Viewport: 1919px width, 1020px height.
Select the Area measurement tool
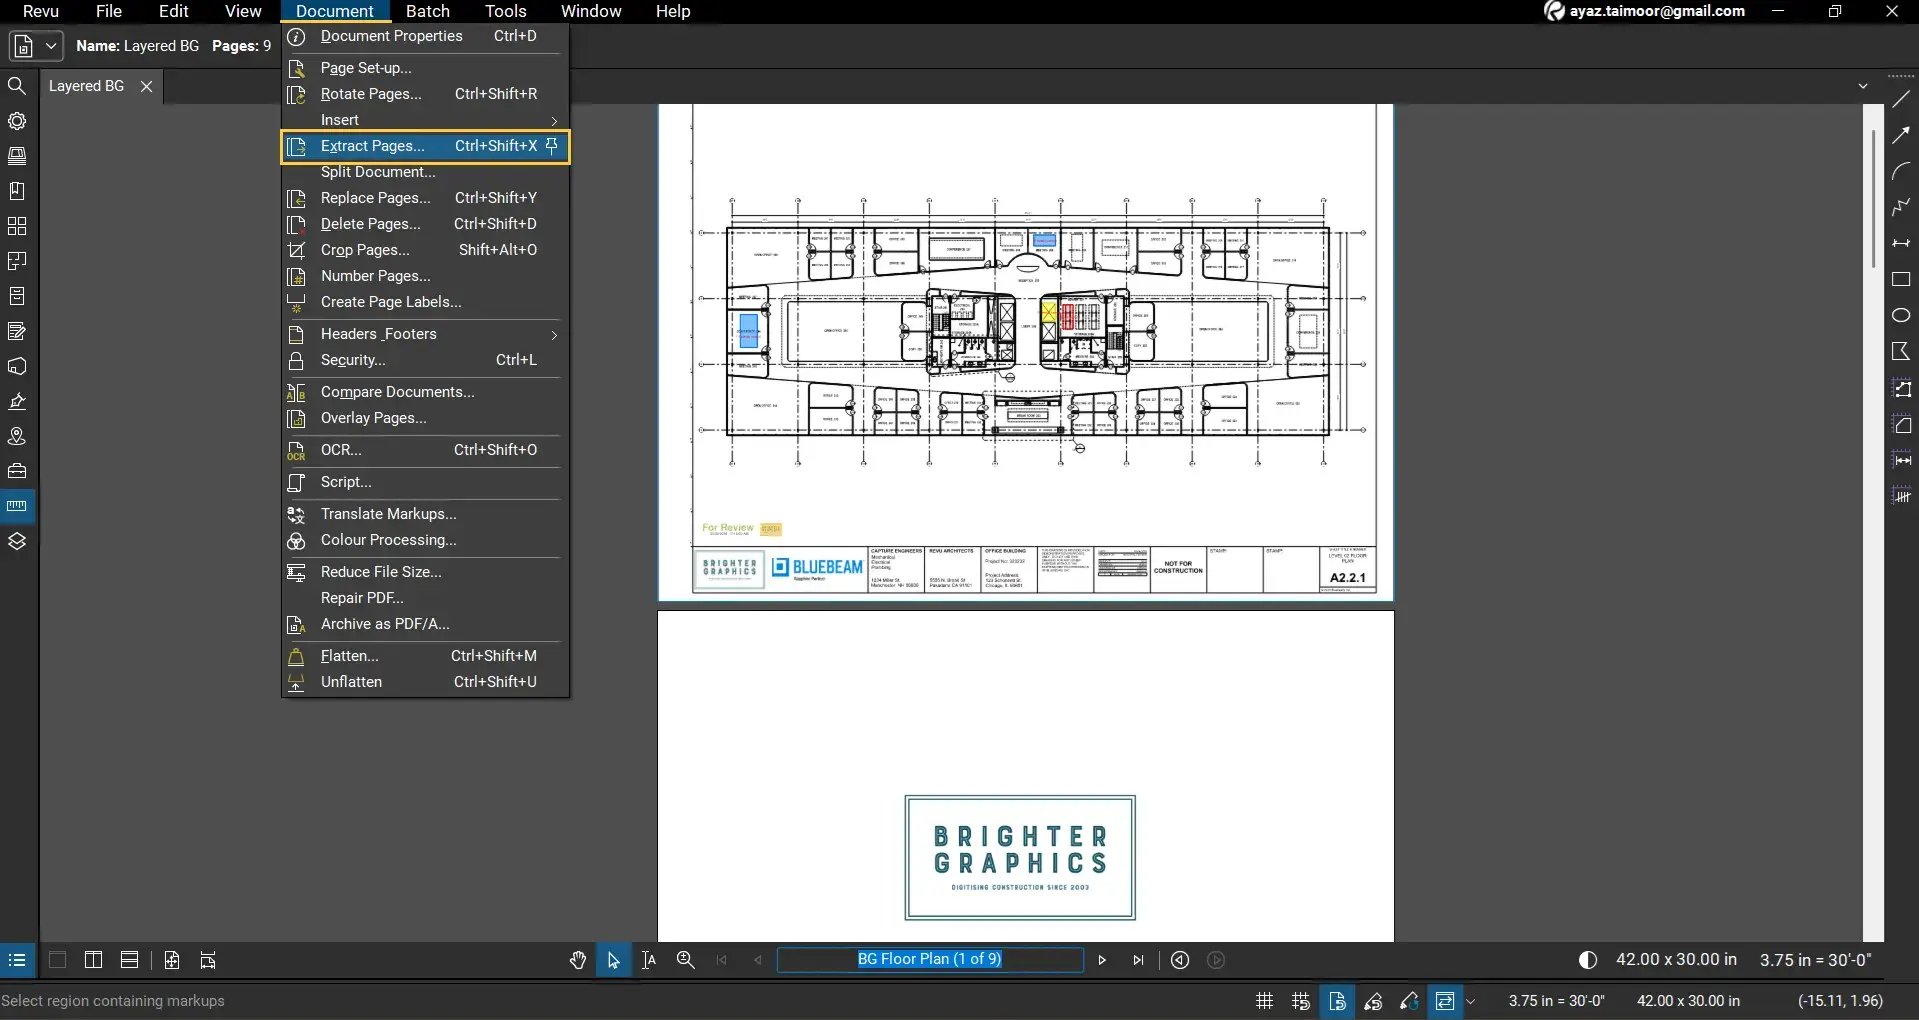click(1901, 425)
